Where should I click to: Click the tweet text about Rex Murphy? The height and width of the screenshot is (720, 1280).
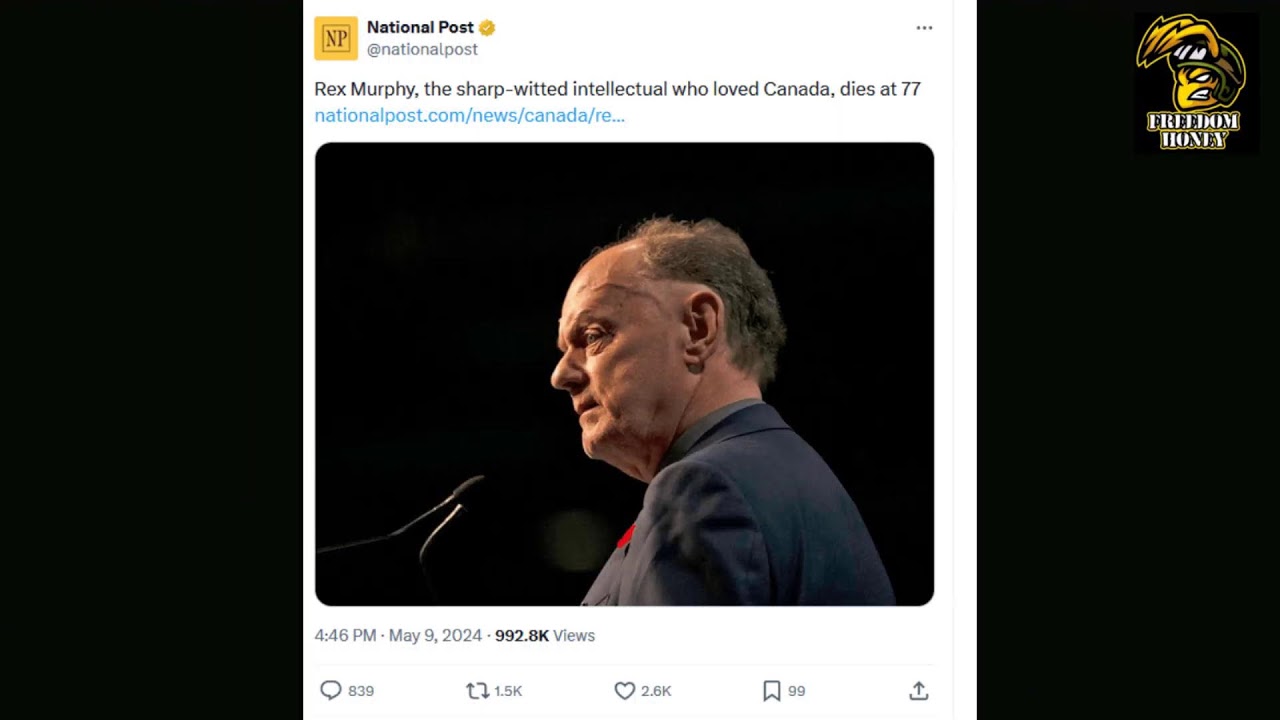tap(617, 89)
